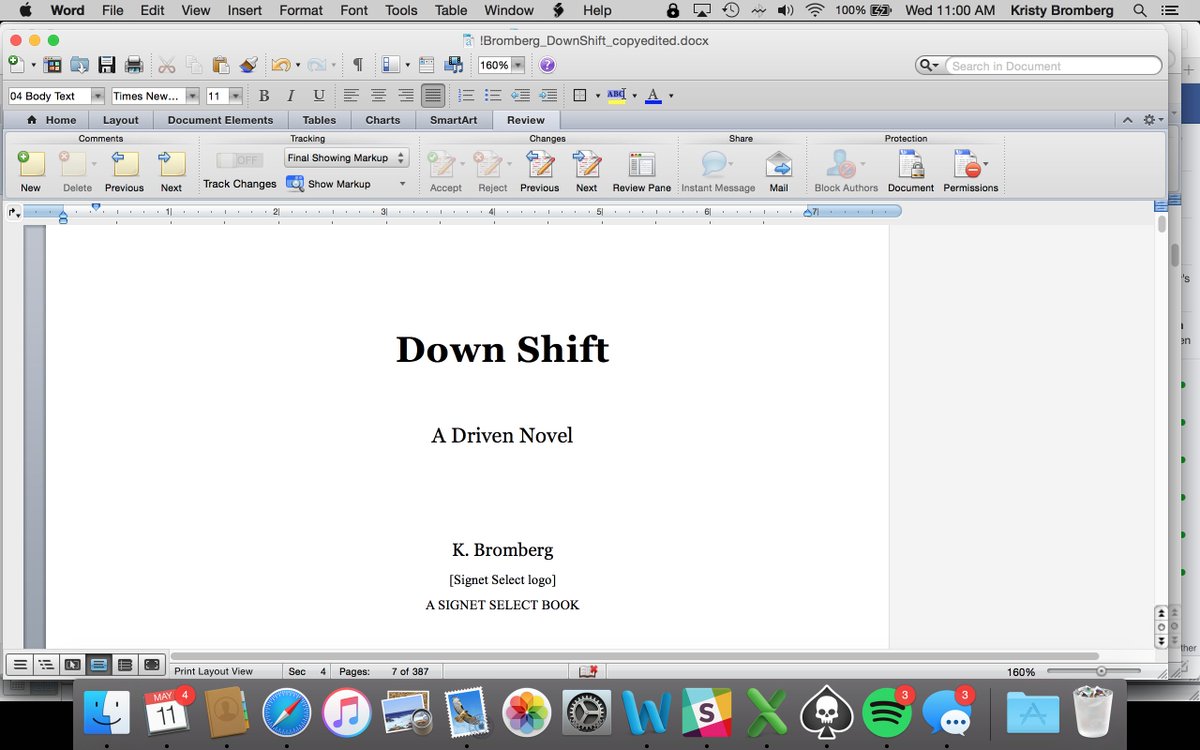This screenshot has height=750, width=1200.
Task: Paste from clipboard icon
Action: [x=222, y=65]
